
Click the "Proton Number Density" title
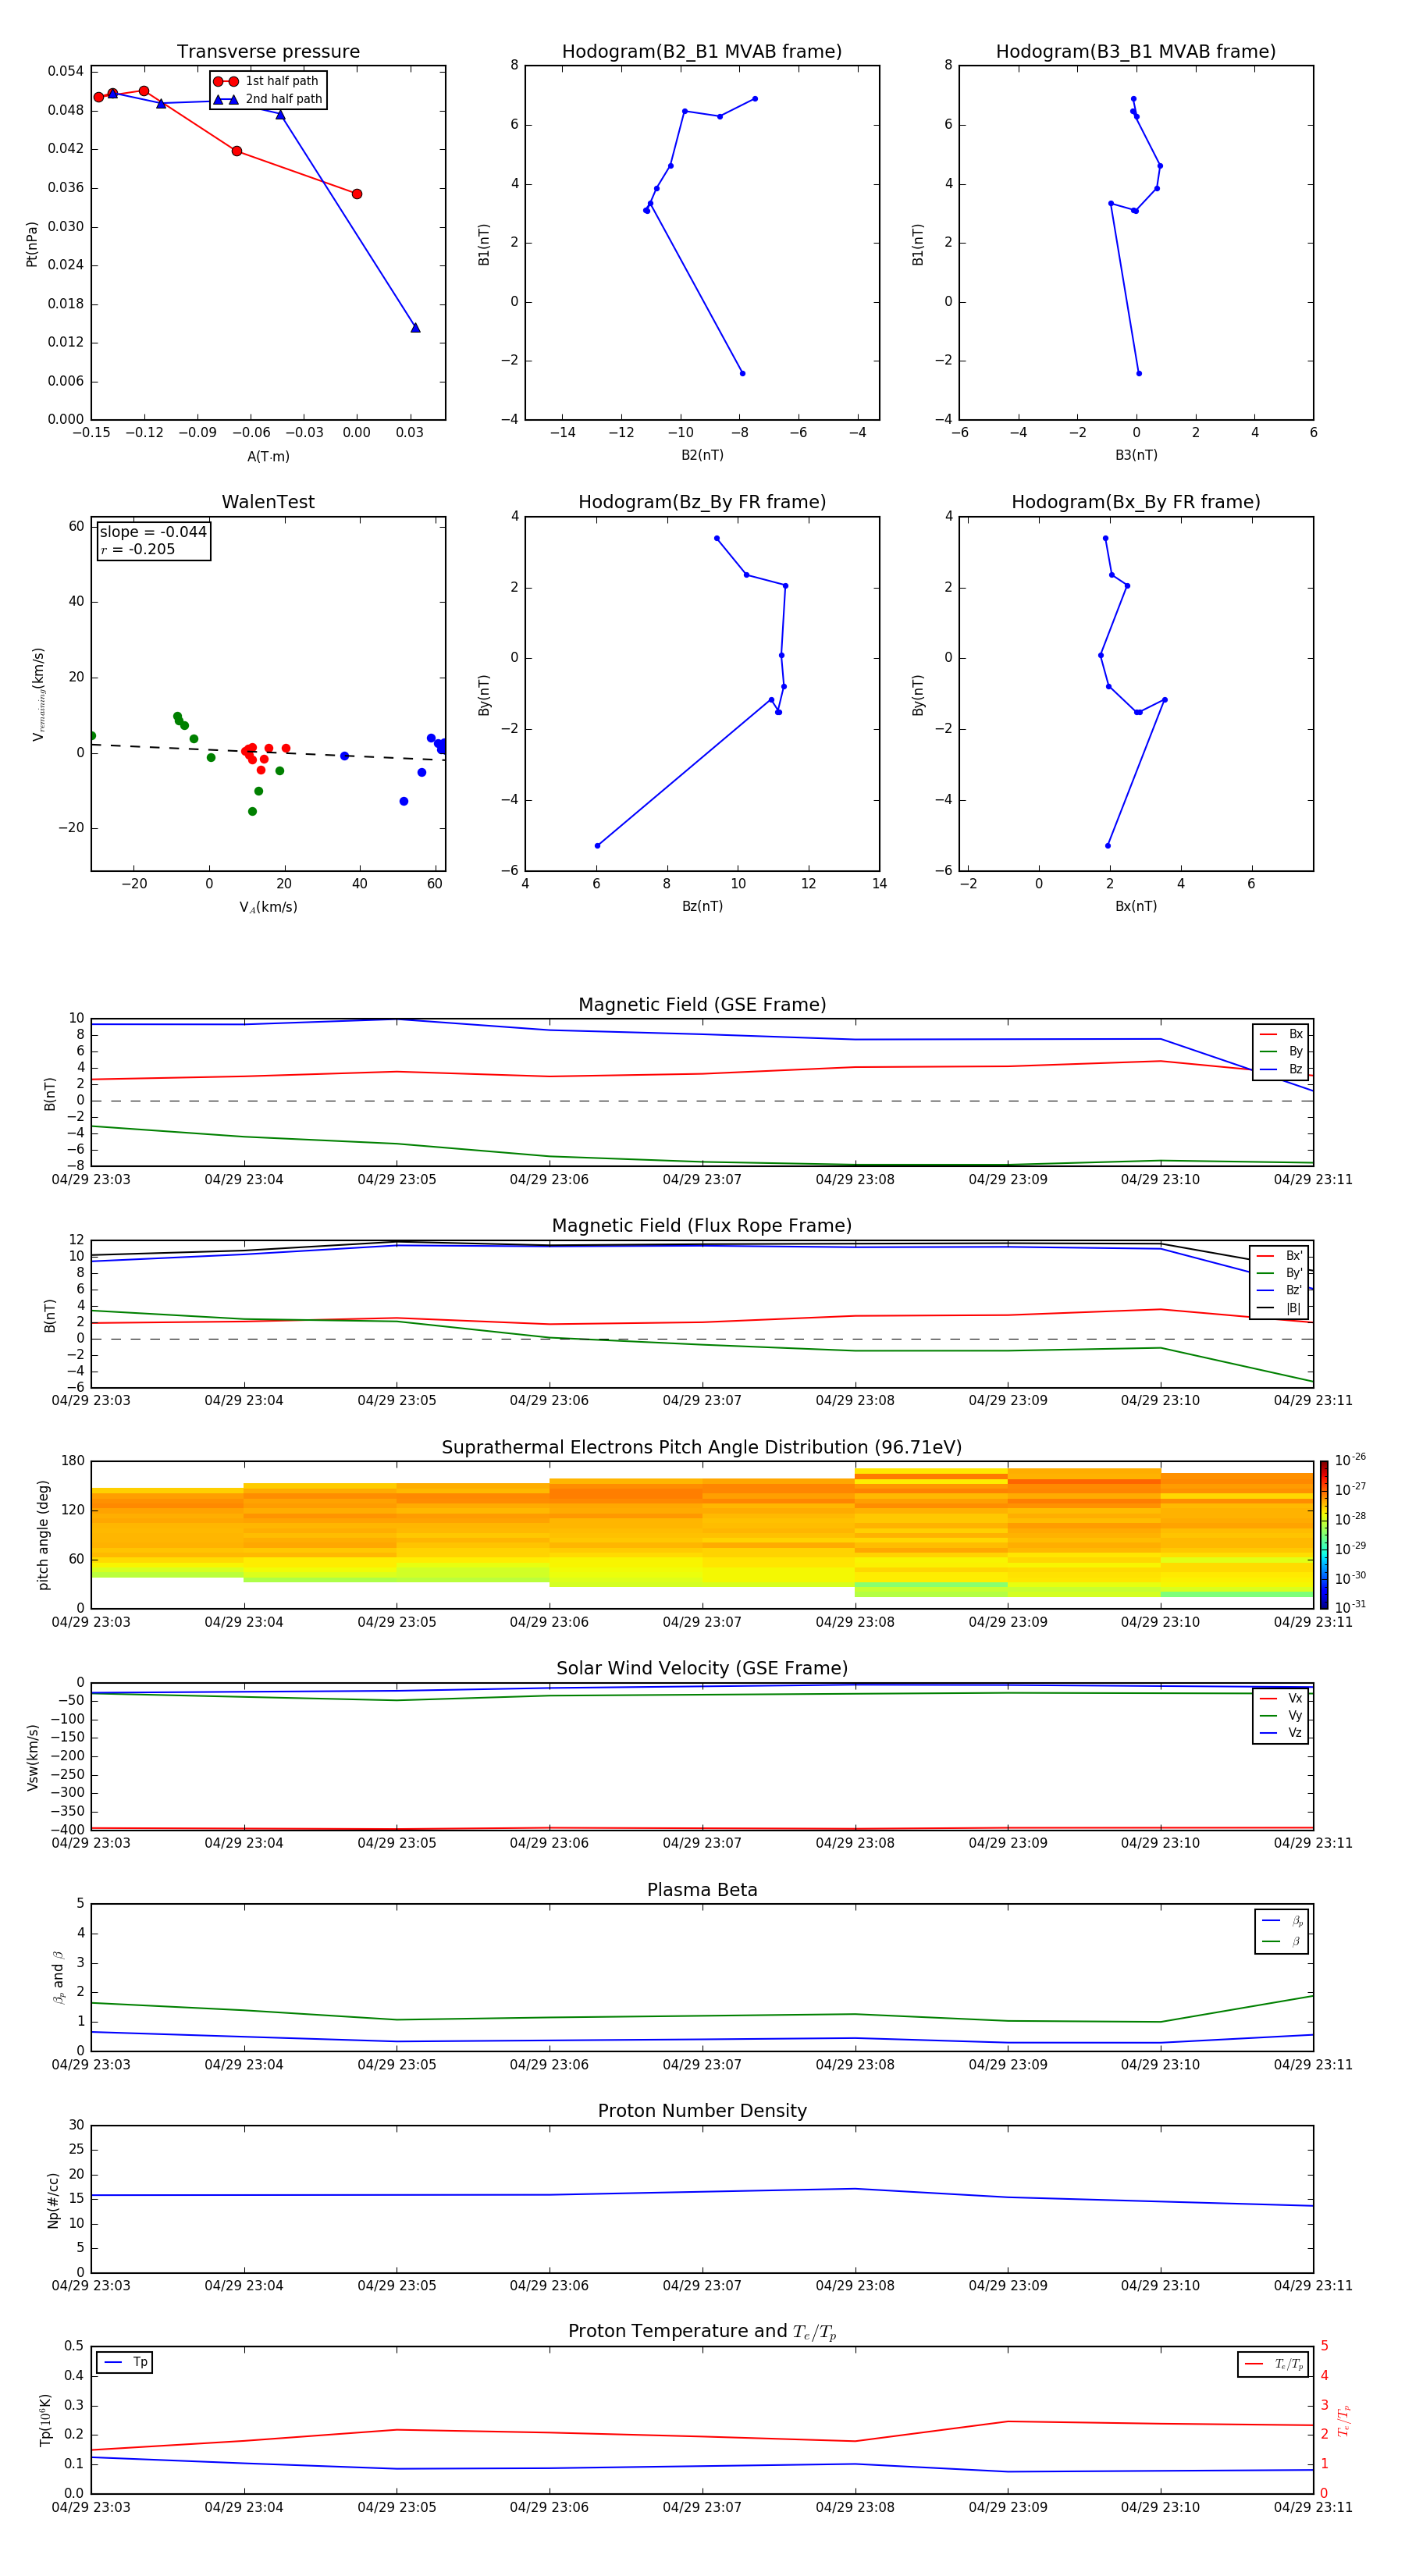pos(702,2111)
